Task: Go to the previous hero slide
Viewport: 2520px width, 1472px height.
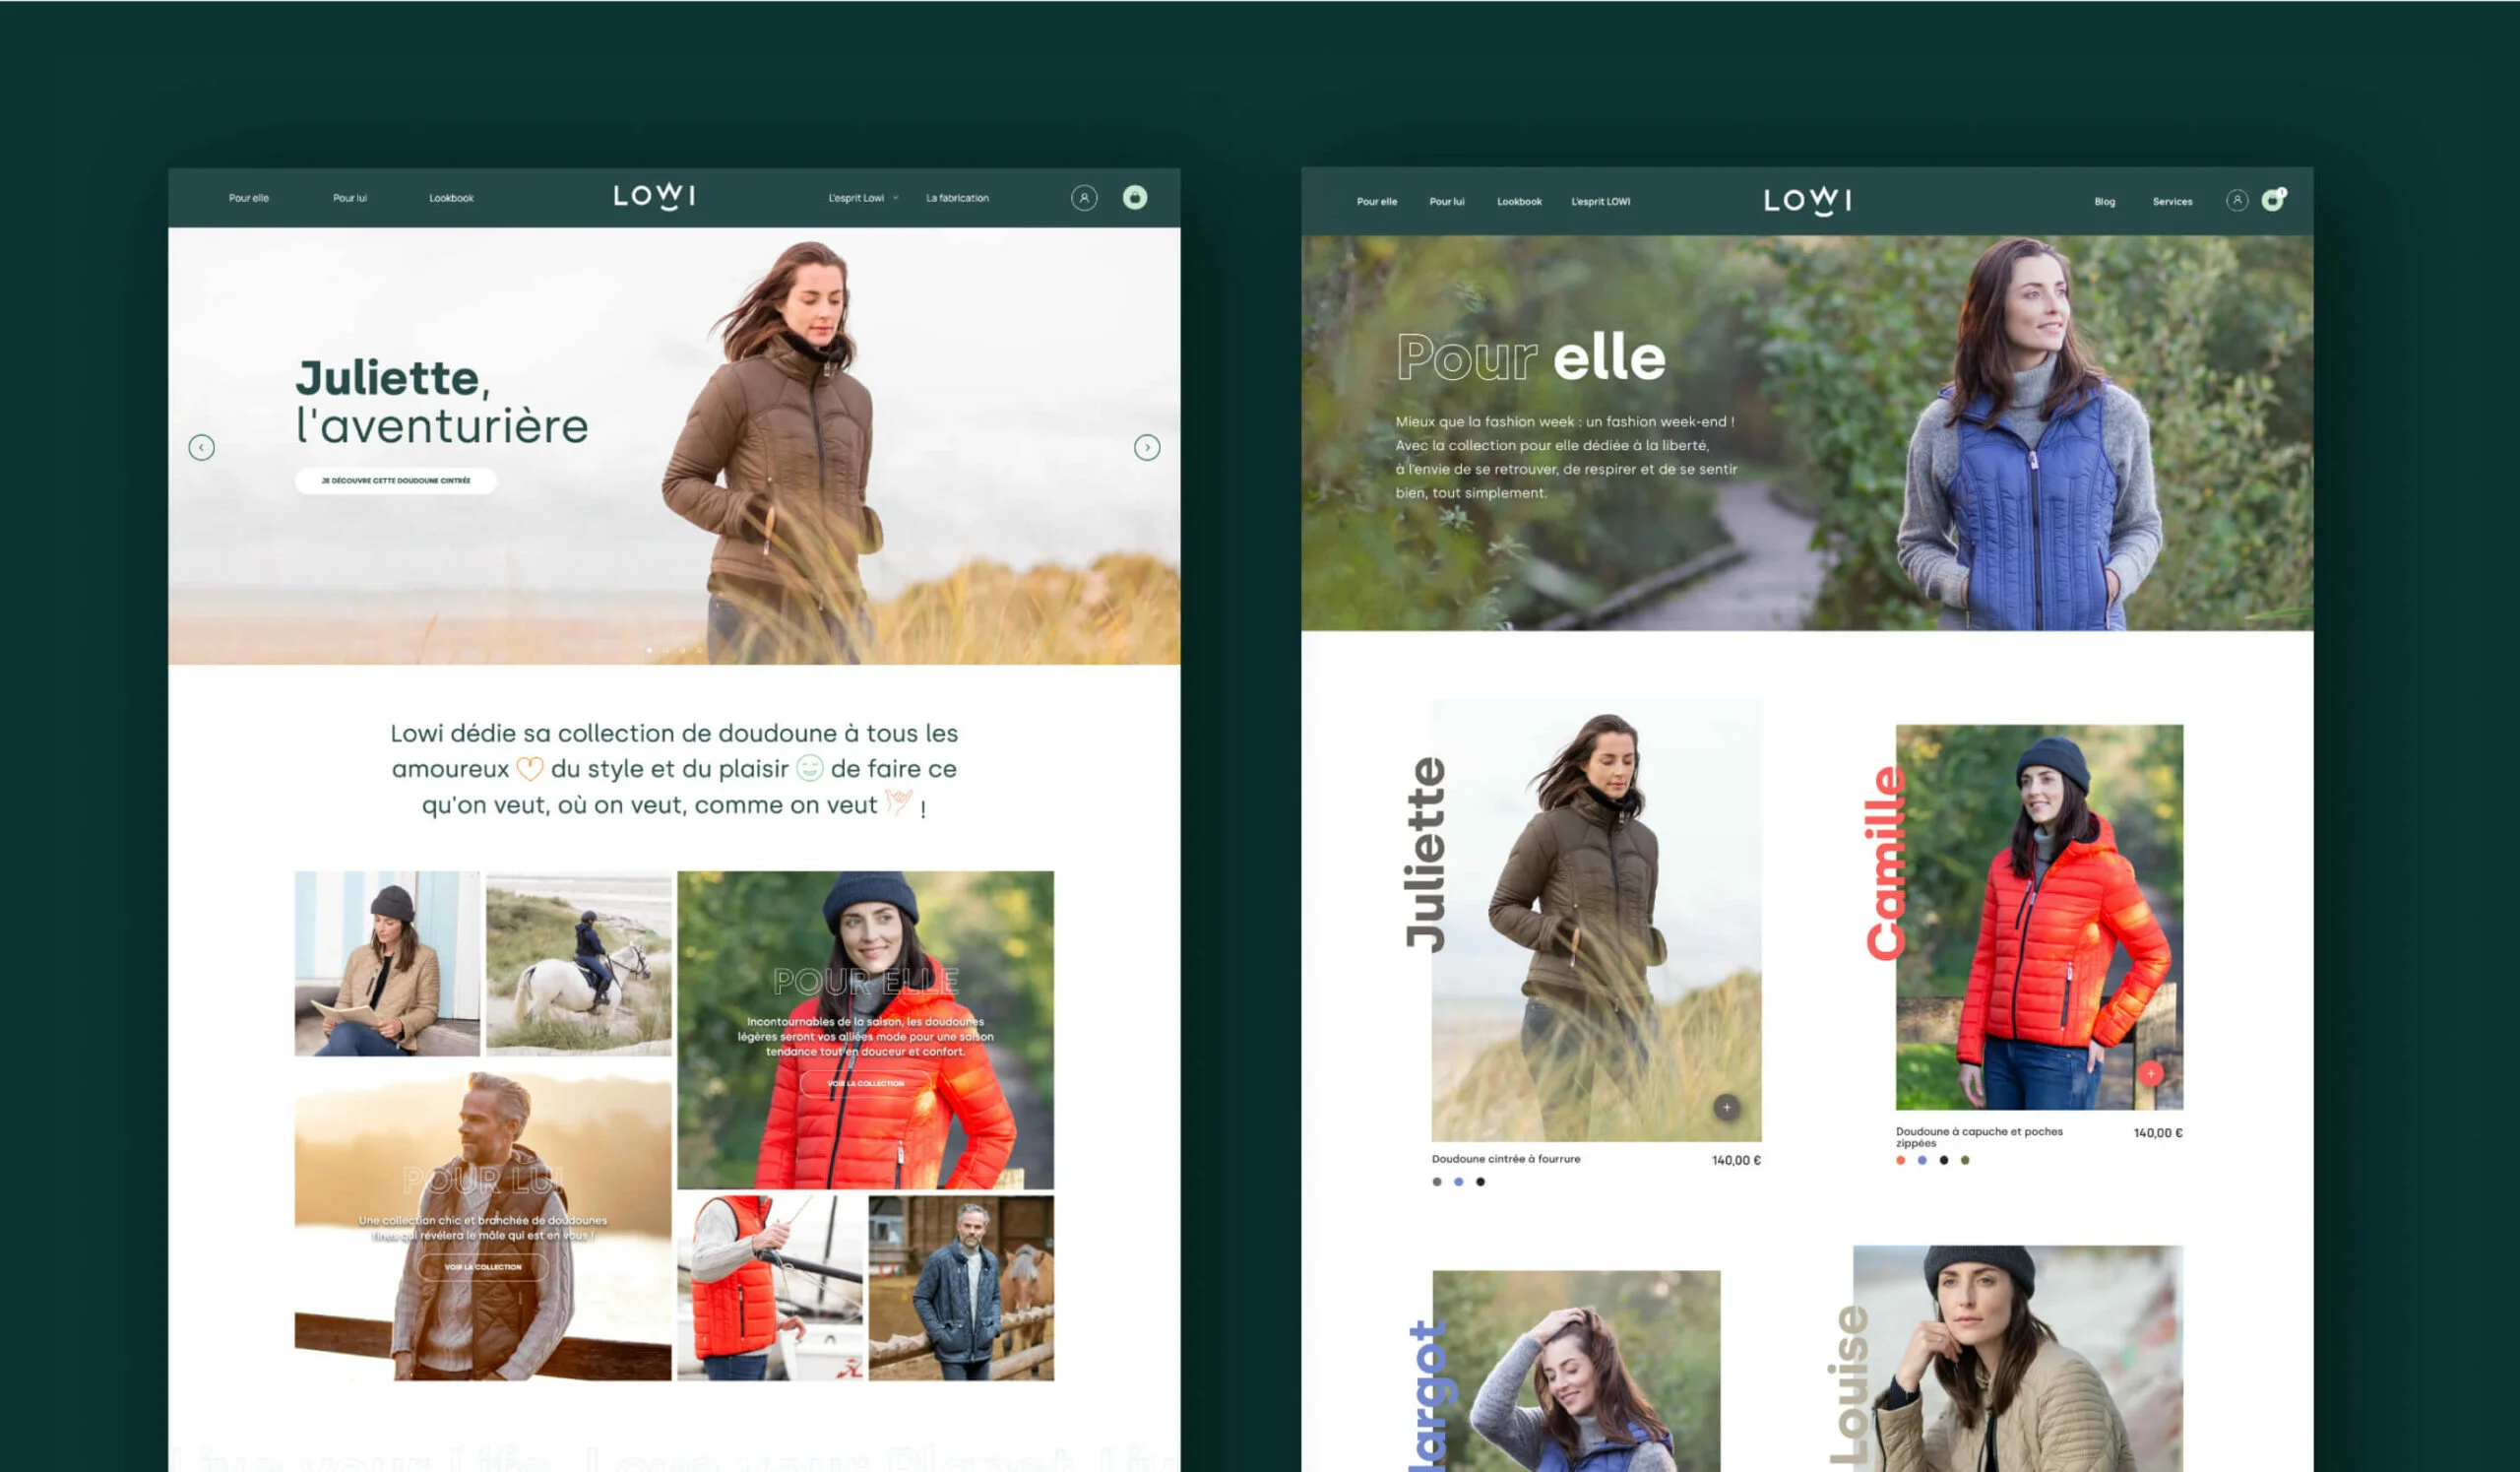Action: pos(201,447)
